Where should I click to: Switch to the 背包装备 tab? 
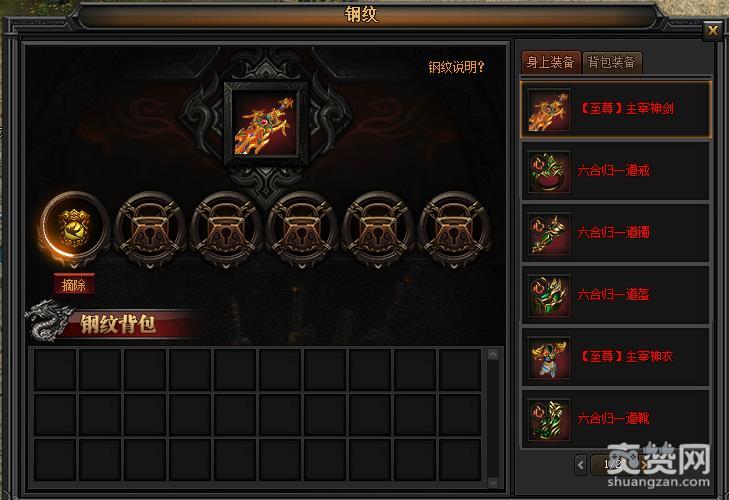[x=612, y=62]
